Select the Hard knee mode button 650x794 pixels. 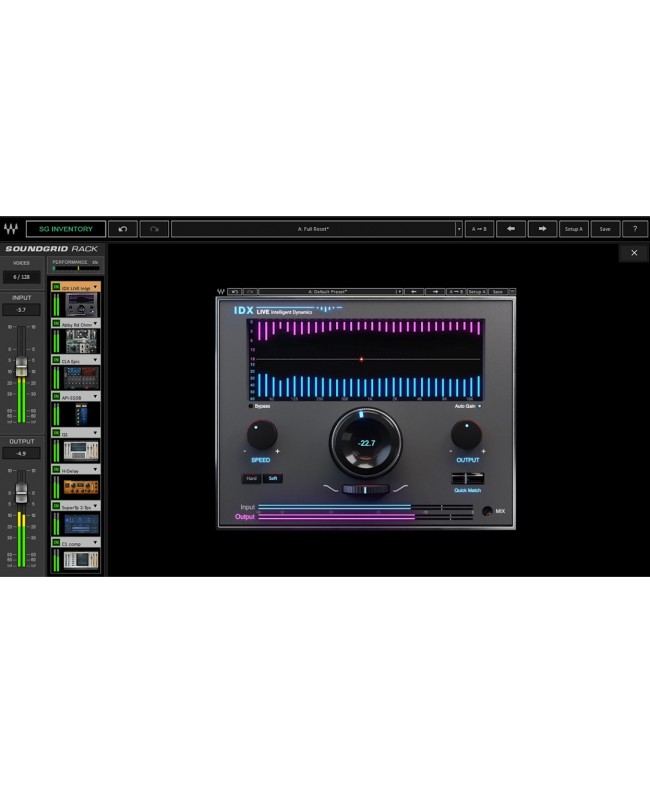pos(252,478)
